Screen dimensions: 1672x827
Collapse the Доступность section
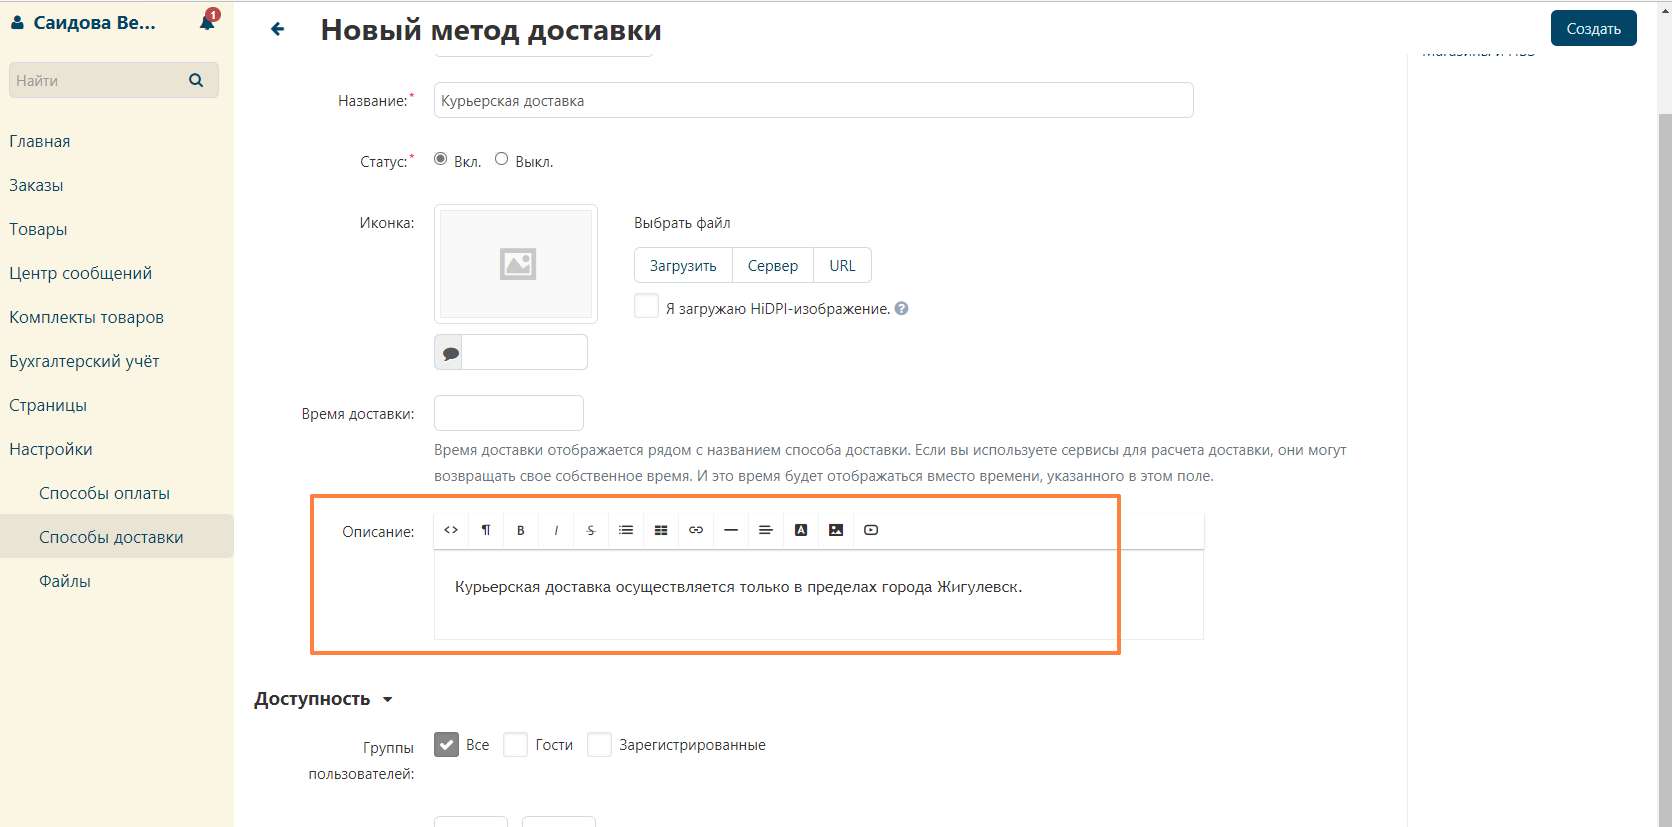click(x=323, y=699)
